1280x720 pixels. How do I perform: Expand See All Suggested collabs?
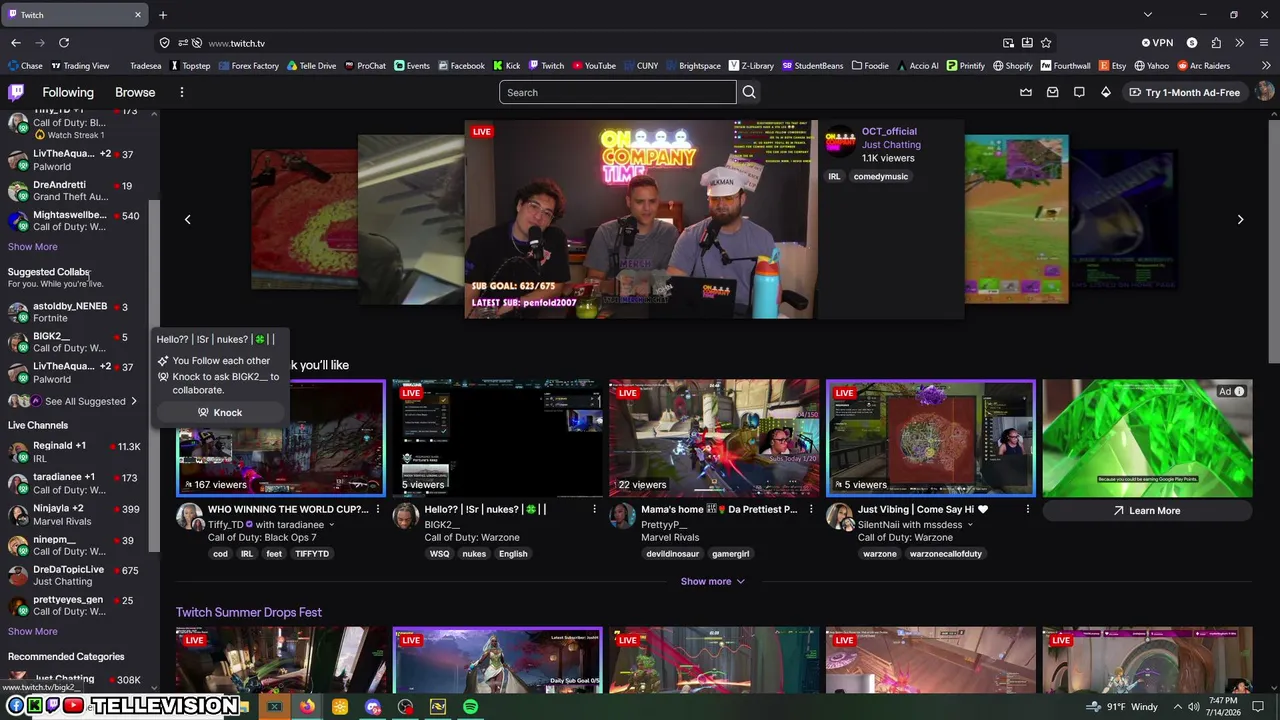coord(85,401)
